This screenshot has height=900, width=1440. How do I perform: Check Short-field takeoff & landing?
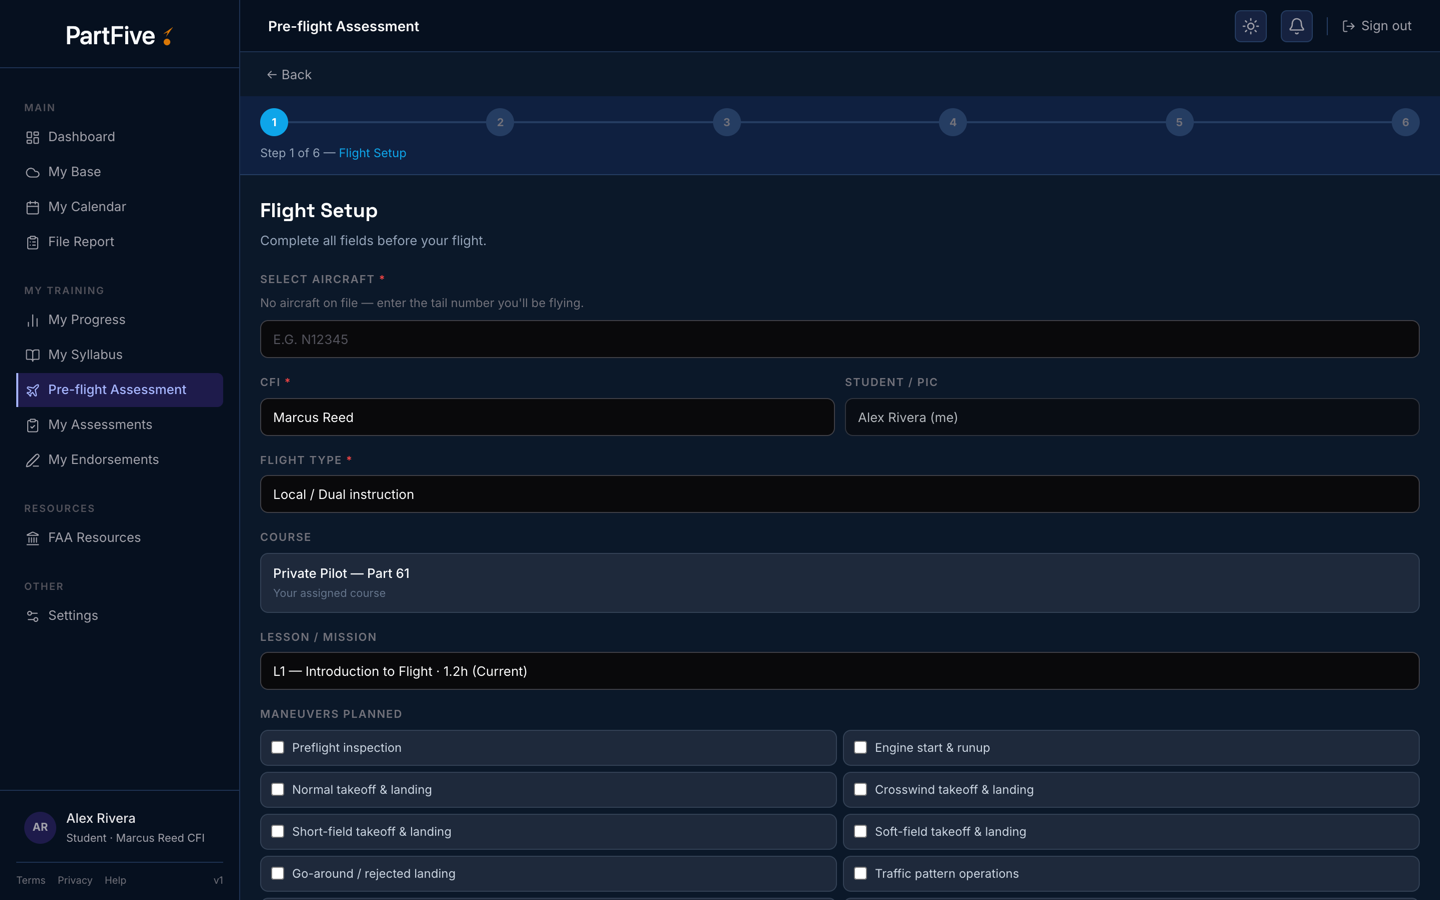click(278, 832)
